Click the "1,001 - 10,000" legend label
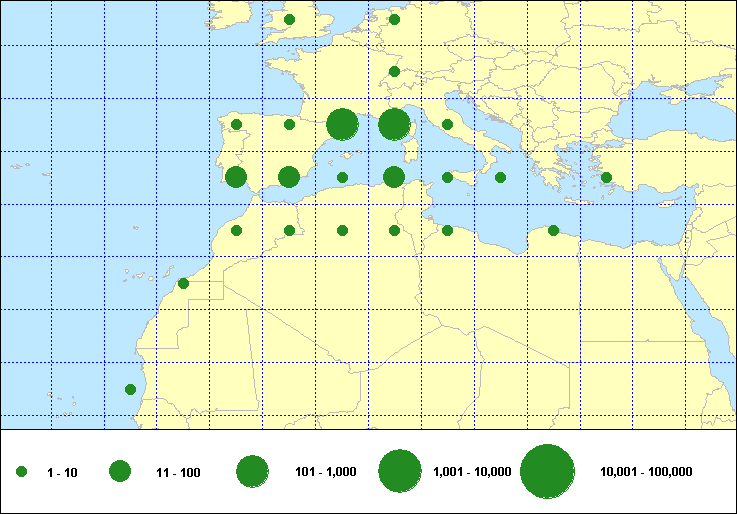The width and height of the screenshot is (737, 514). click(472, 472)
